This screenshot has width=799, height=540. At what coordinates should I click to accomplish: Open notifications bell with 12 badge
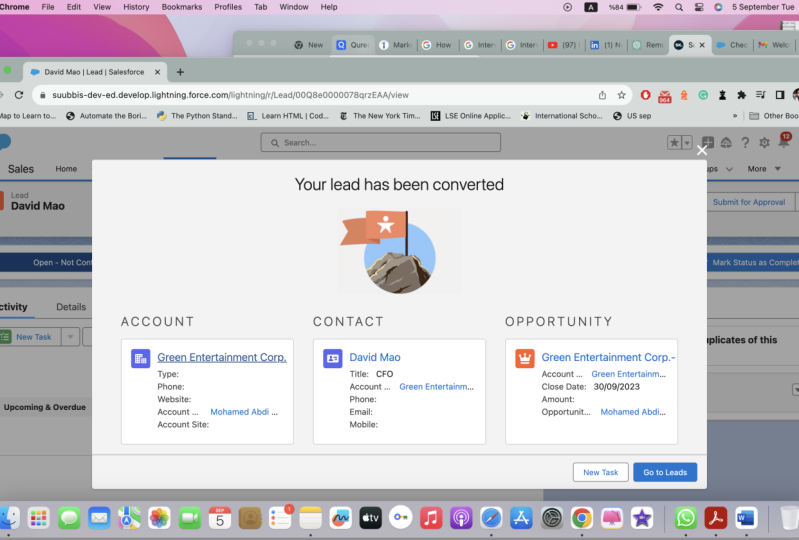784,142
